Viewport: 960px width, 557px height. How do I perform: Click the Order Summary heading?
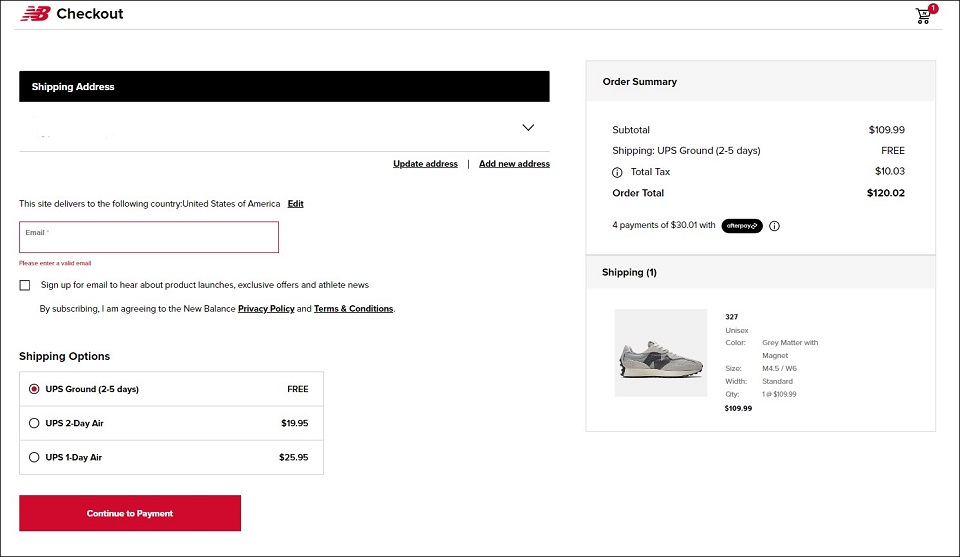click(x=639, y=81)
